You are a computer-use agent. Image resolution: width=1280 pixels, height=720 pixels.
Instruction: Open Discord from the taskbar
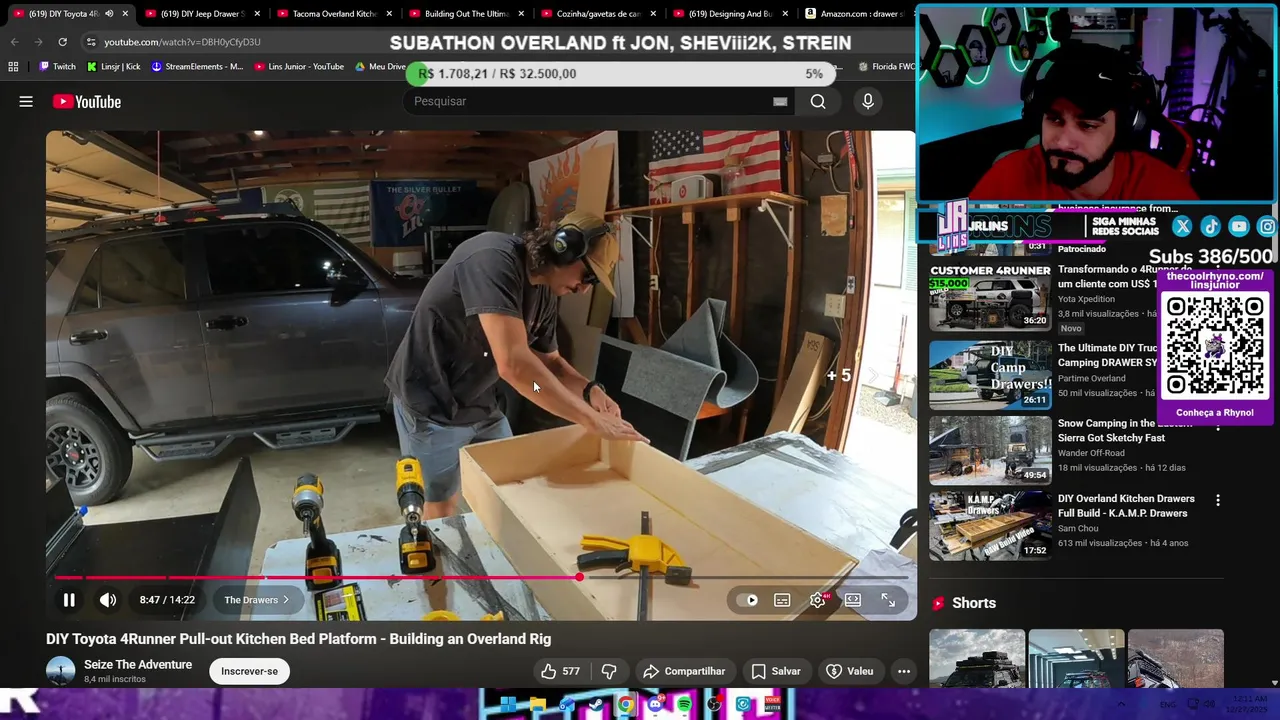click(655, 705)
